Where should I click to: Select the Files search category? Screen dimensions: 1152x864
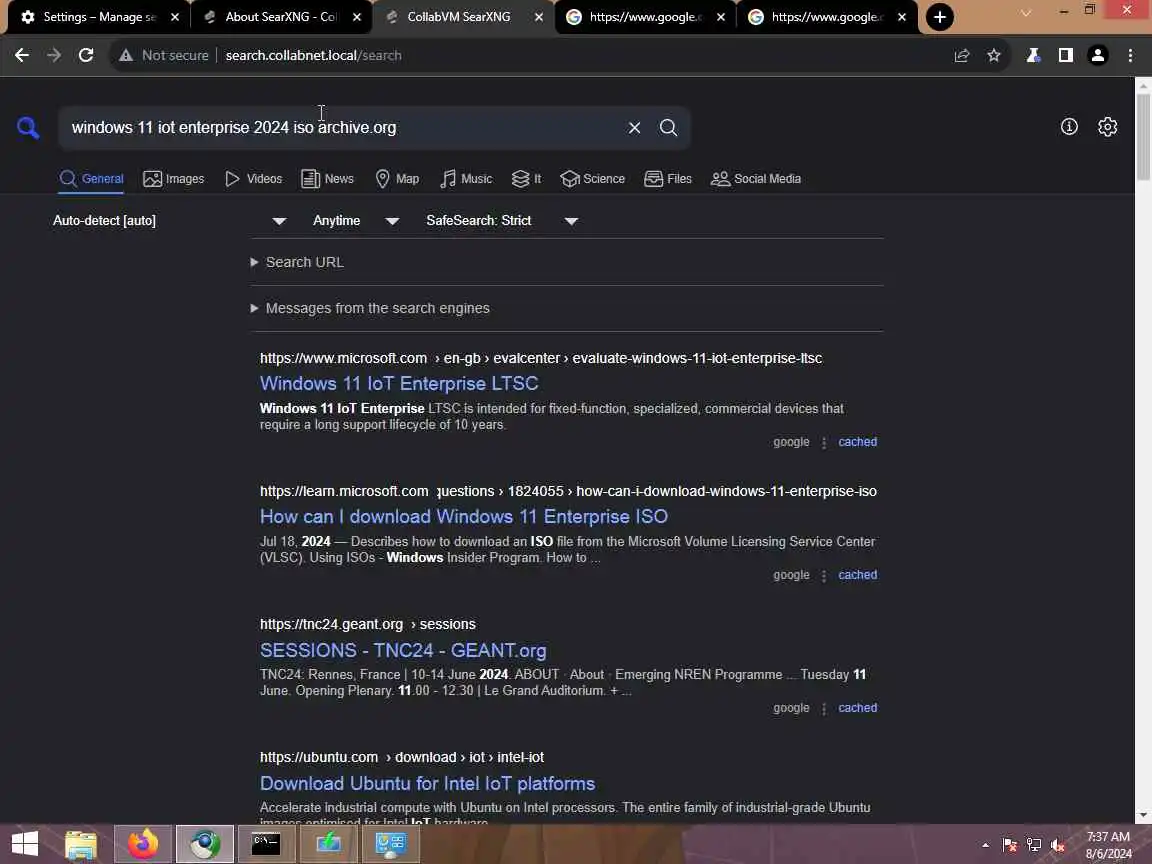[668, 179]
